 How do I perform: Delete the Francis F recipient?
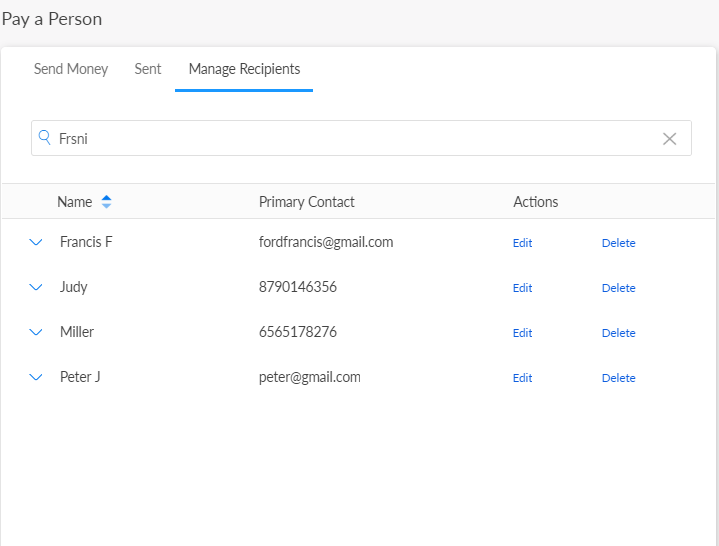point(618,243)
